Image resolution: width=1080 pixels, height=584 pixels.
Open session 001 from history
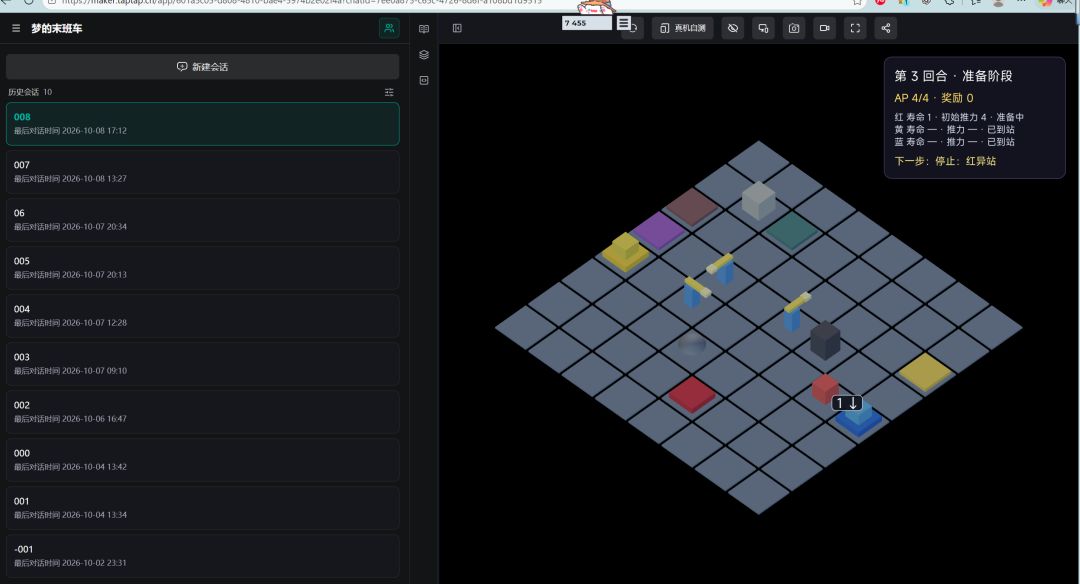point(202,508)
